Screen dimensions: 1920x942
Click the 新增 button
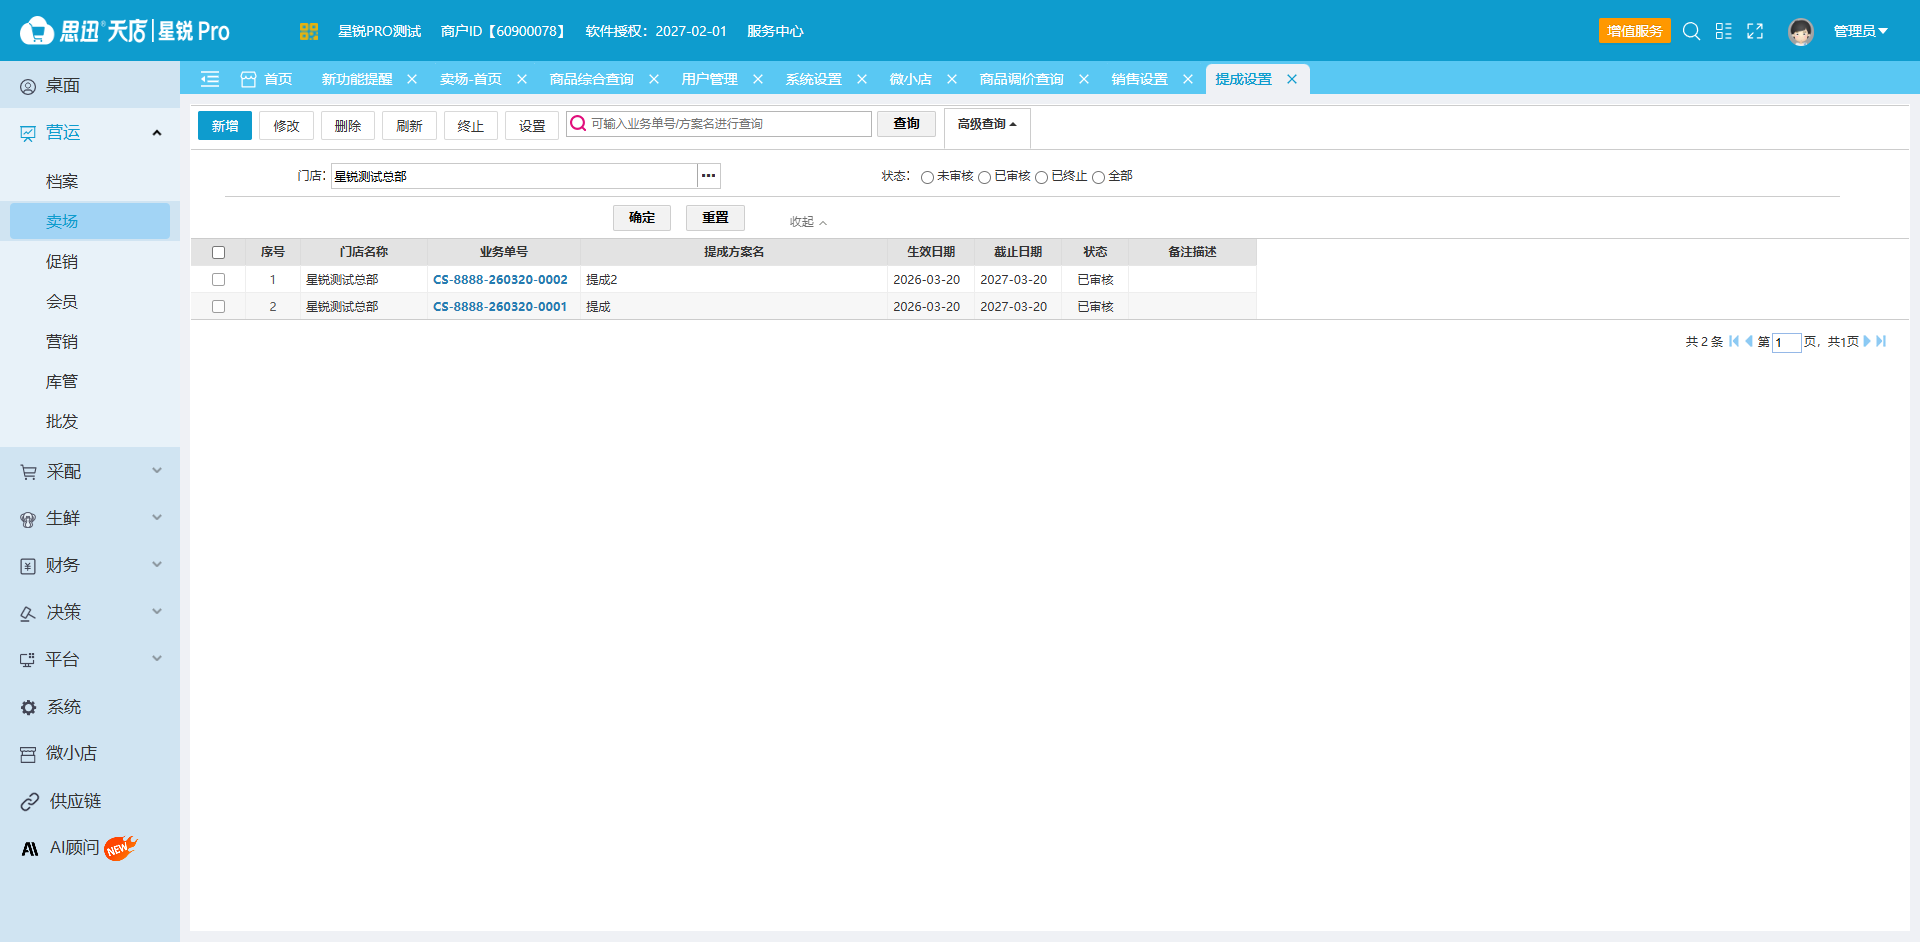[x=225, y=126]
